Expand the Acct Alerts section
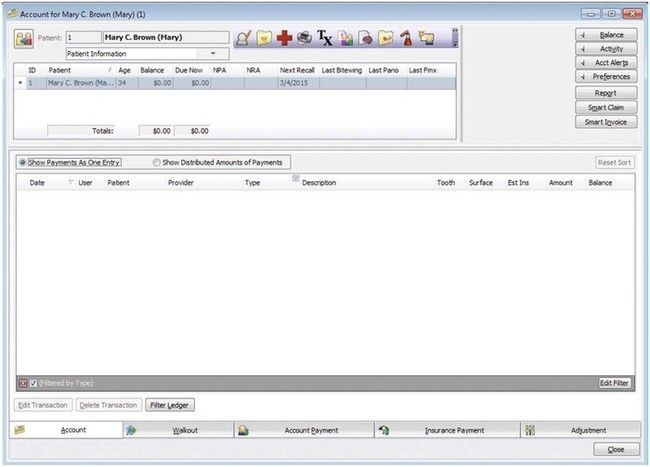Screen dimensions: 650x467 582,62
